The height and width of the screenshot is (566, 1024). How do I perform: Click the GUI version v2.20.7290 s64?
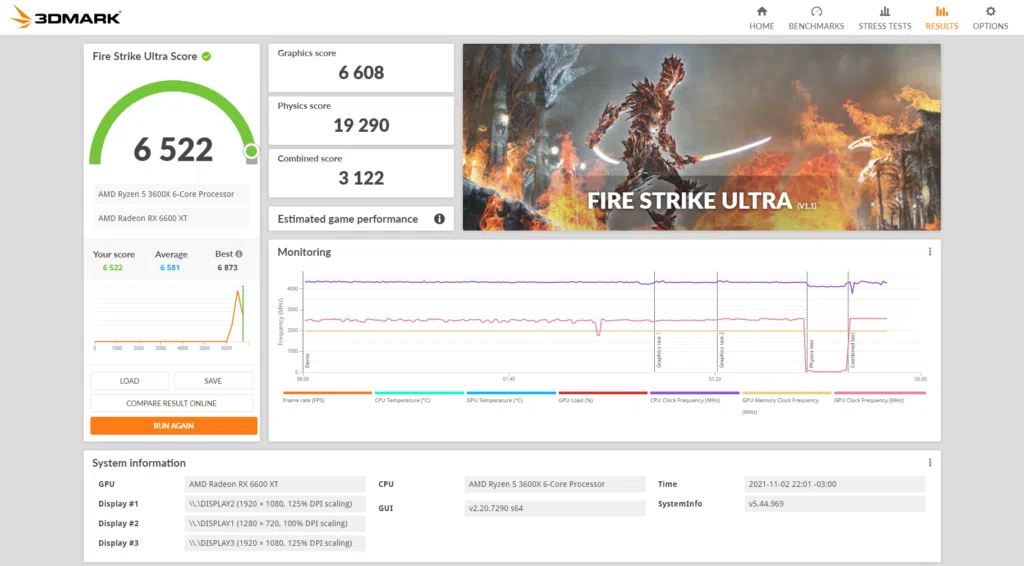[x=554, y=508]
